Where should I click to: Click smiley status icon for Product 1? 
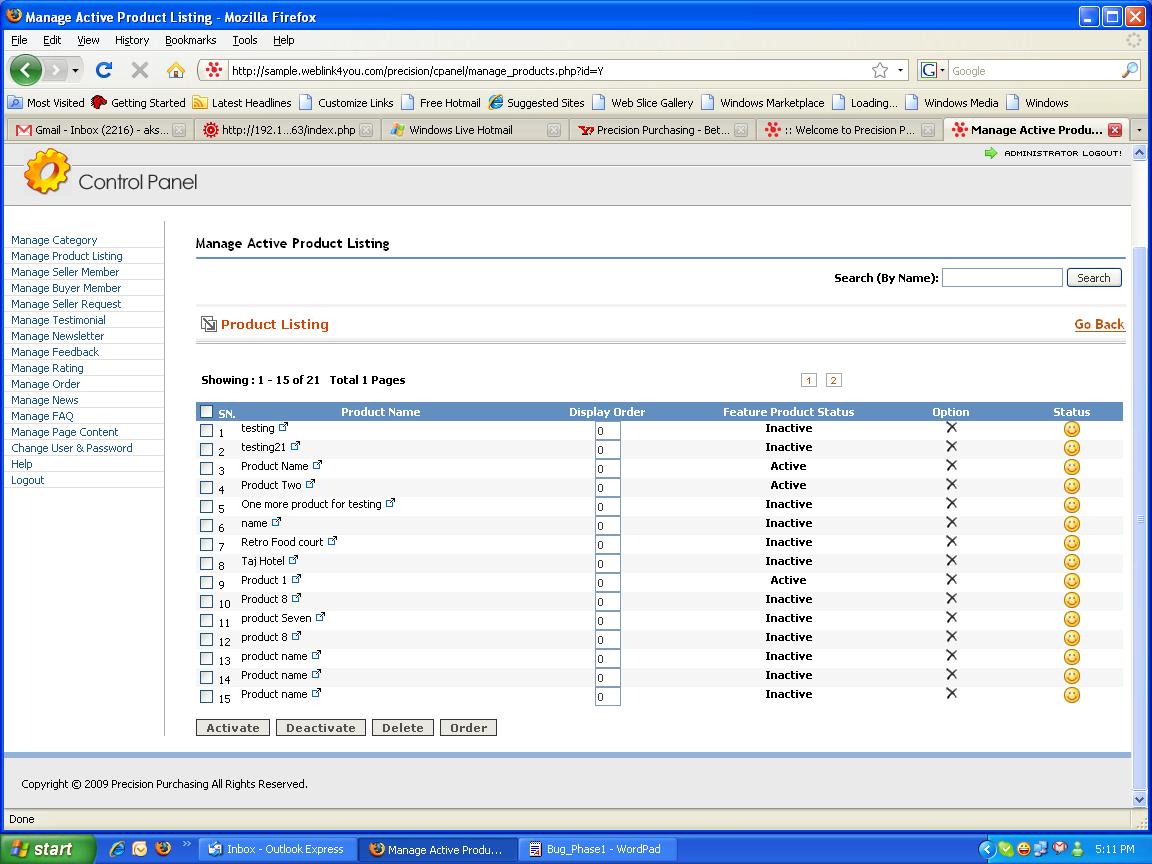tap(1072, 580)
